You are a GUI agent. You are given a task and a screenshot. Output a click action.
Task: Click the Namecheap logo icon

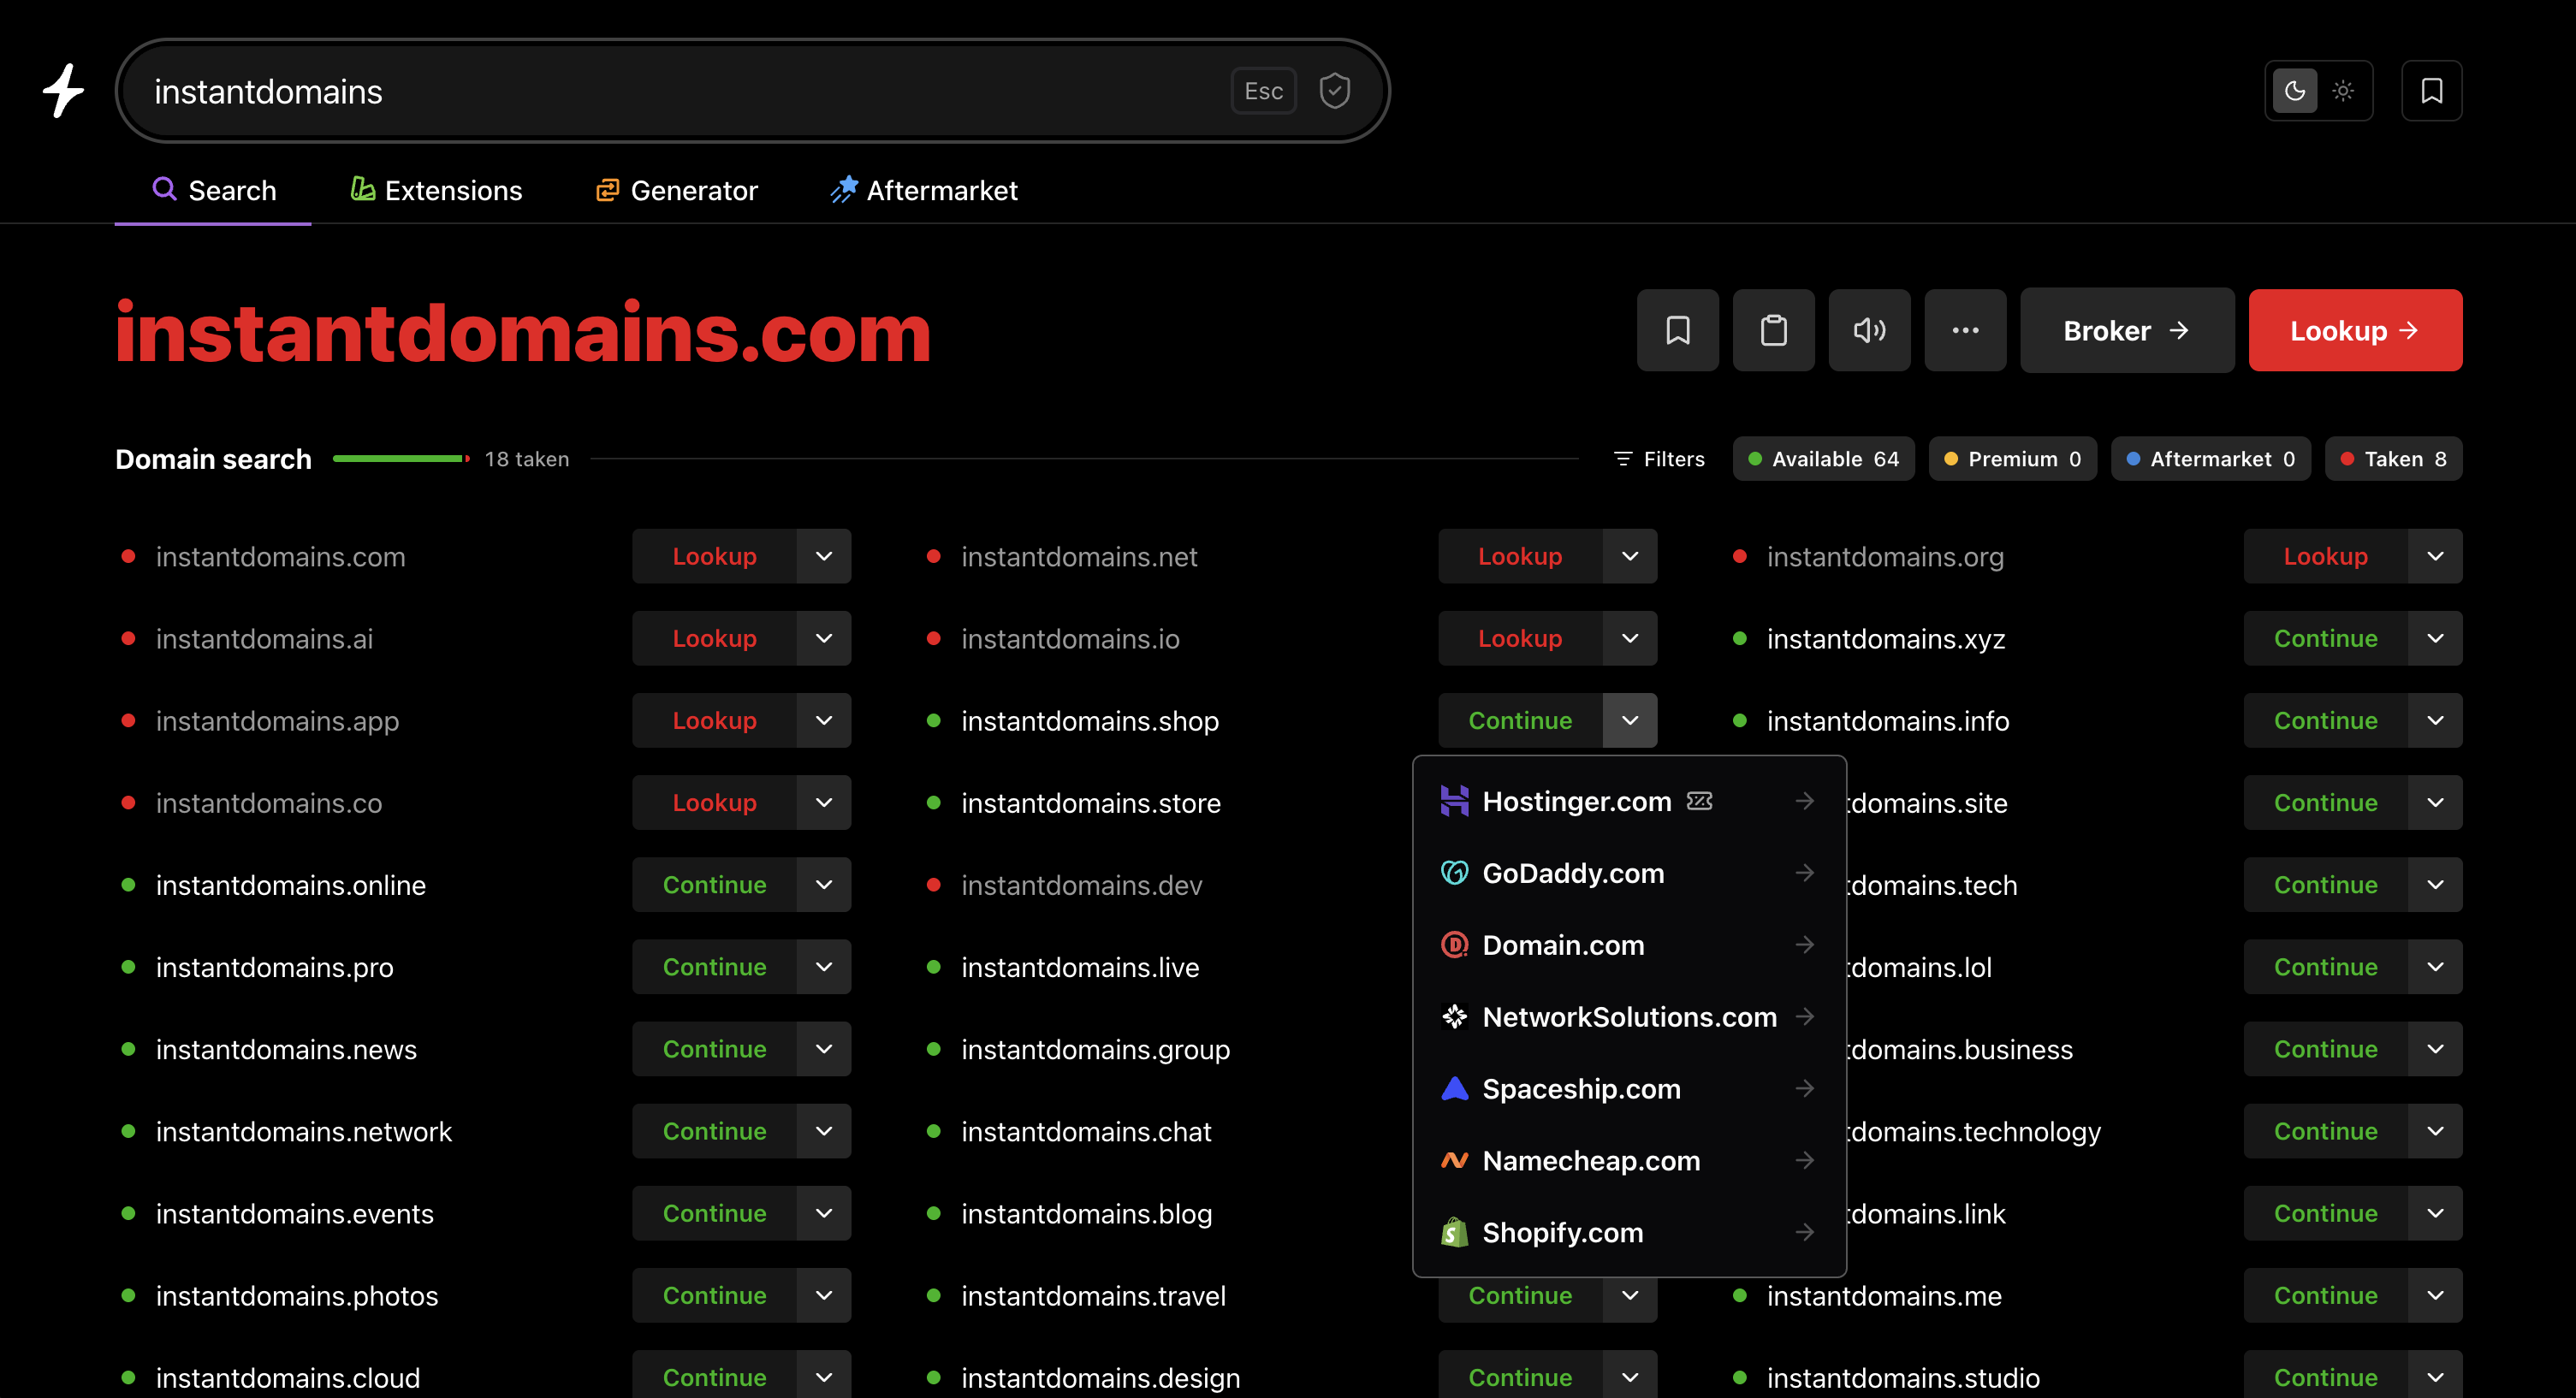tap(1454, 1161)
